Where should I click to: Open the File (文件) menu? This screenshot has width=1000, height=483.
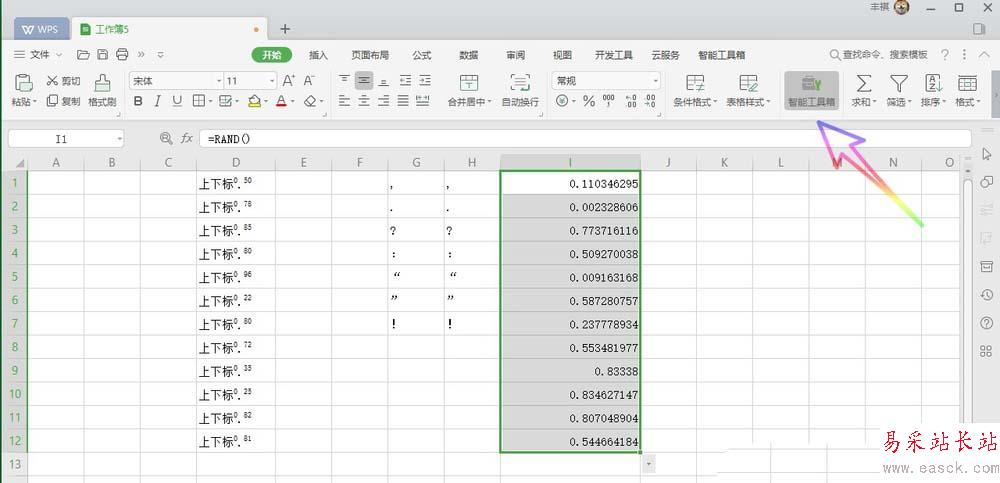click(38, 55)
